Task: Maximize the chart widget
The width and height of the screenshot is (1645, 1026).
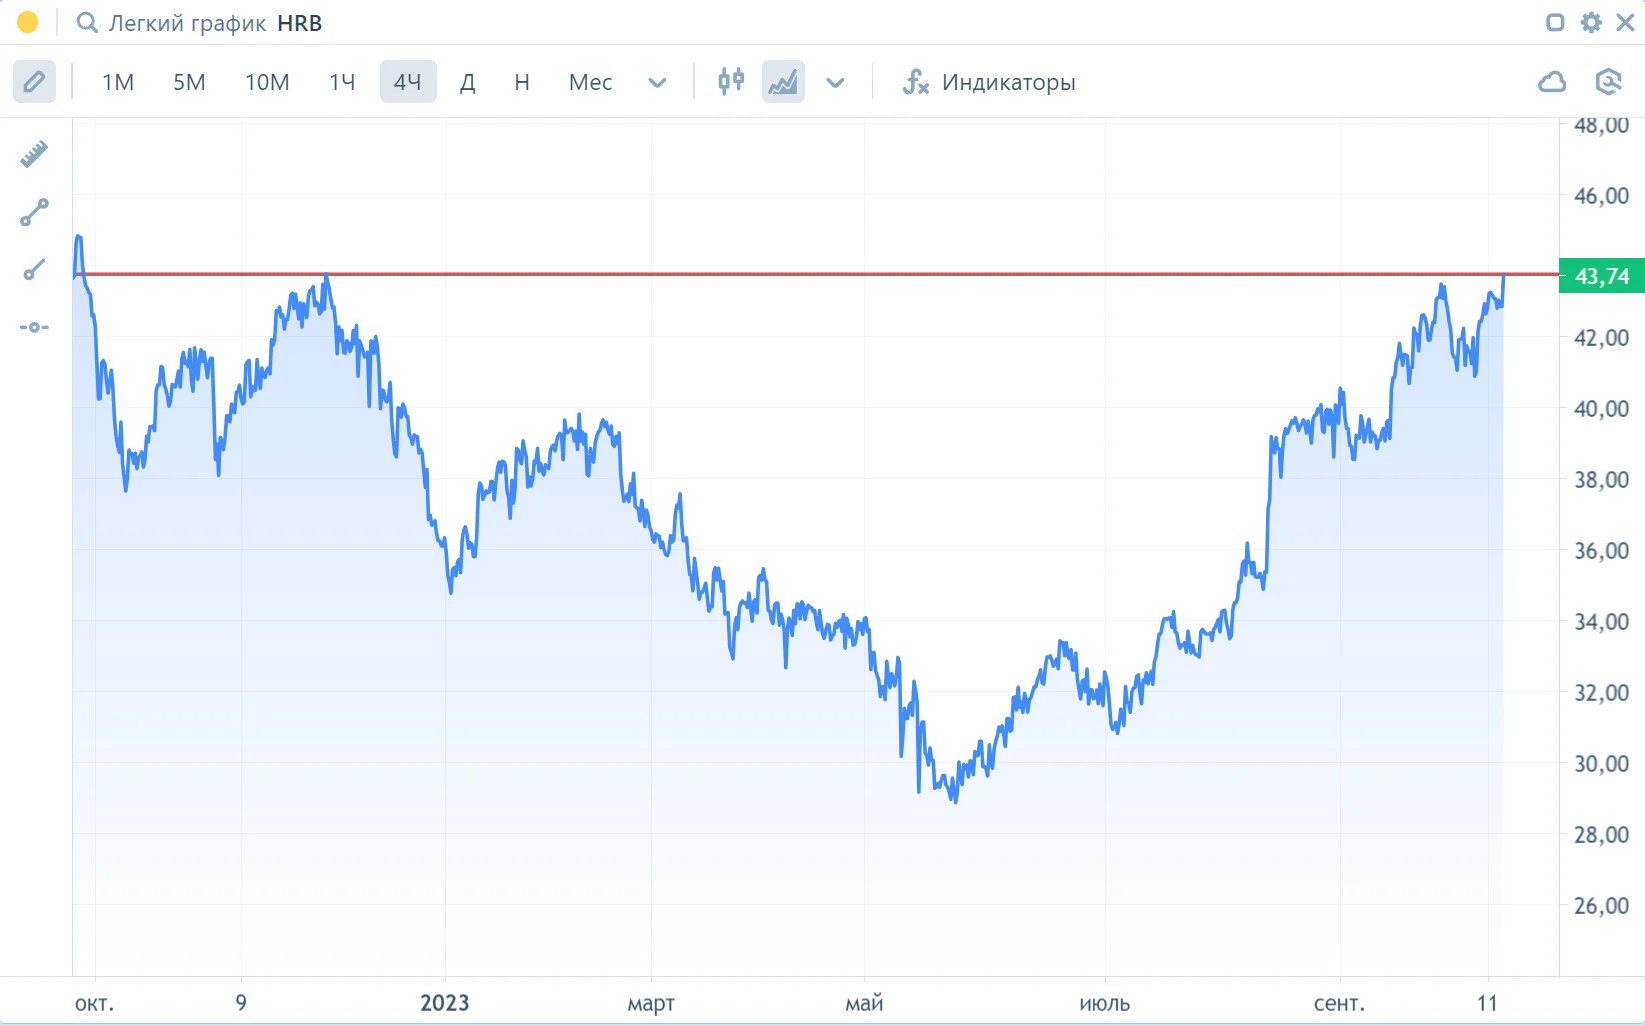Action: pos(1555,22)
